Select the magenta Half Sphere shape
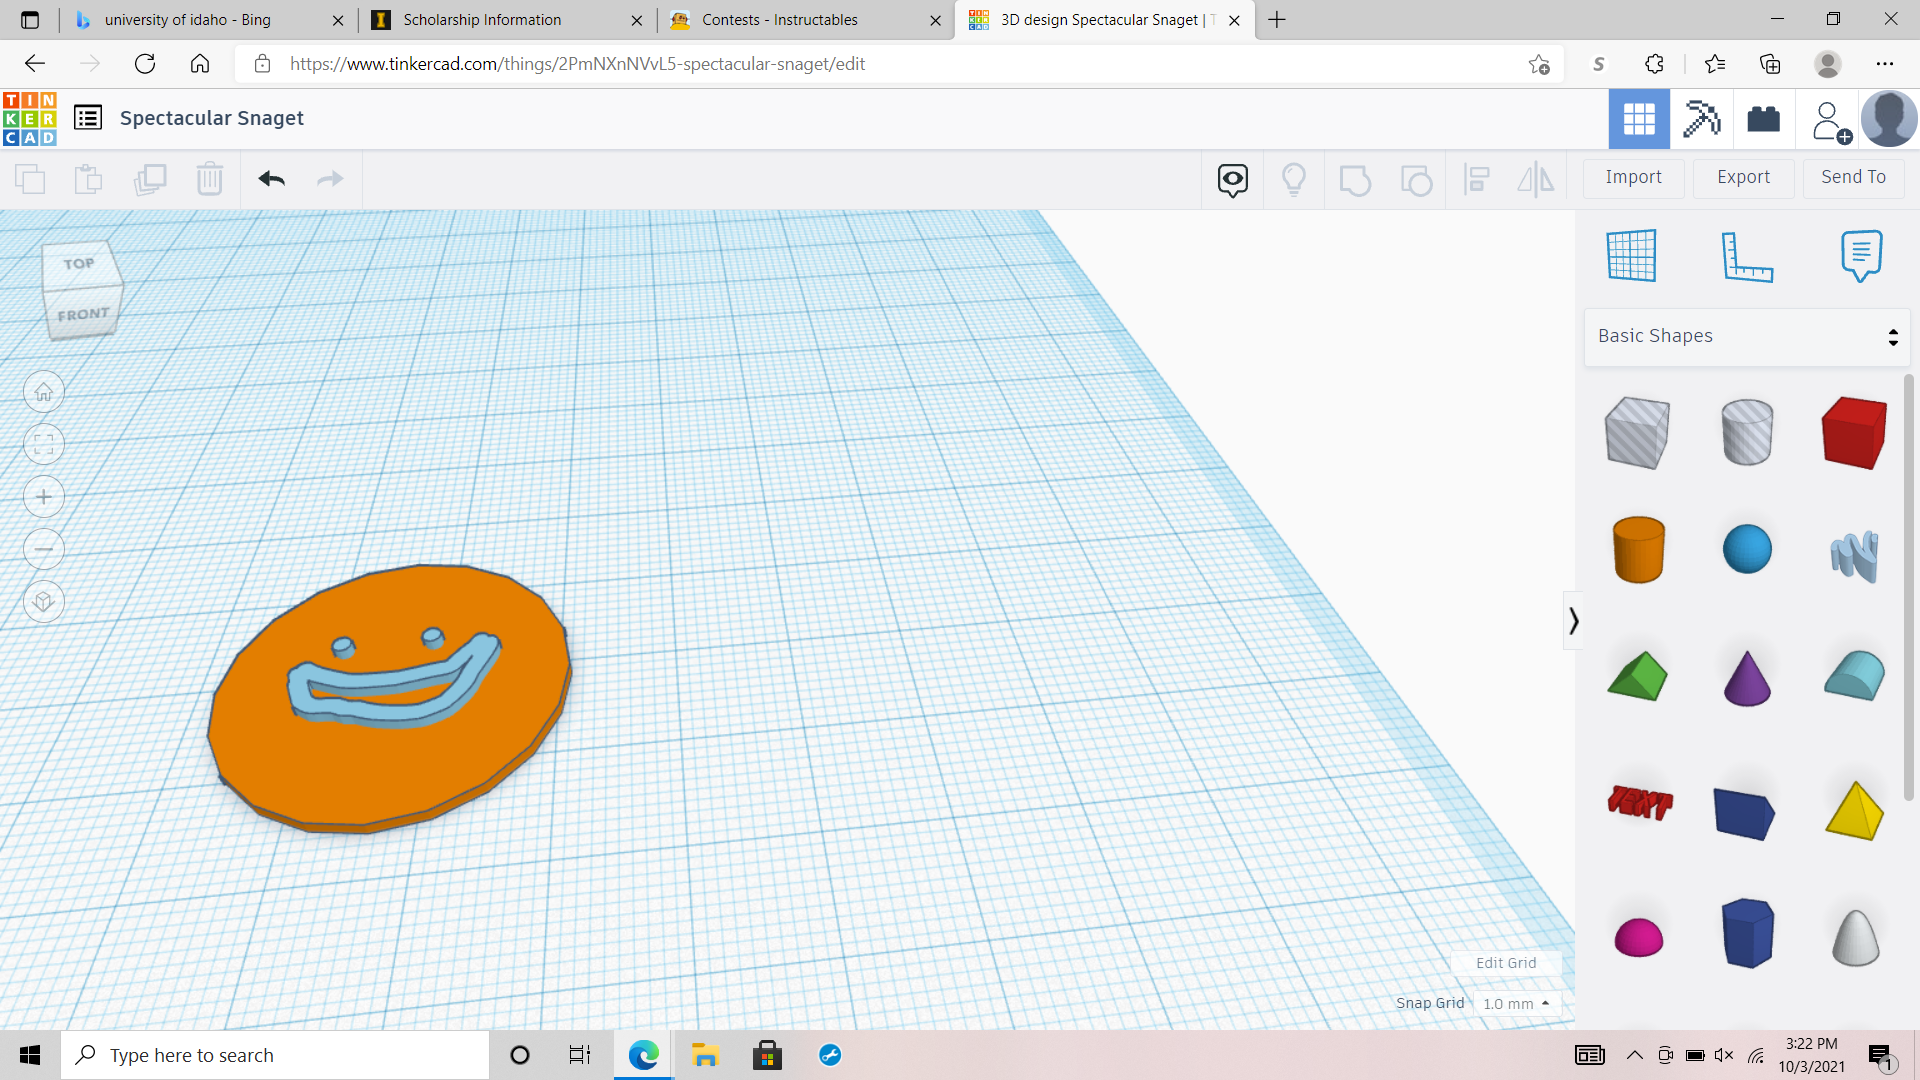This screenshot has height=1080, width=1920. [x=1638, y=938]
